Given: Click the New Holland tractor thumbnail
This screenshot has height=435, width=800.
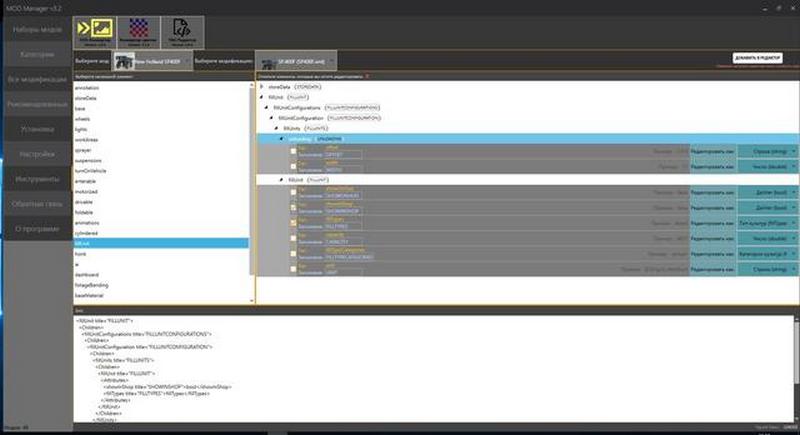Looking at the screenshot, I should [x=125, y=62].
